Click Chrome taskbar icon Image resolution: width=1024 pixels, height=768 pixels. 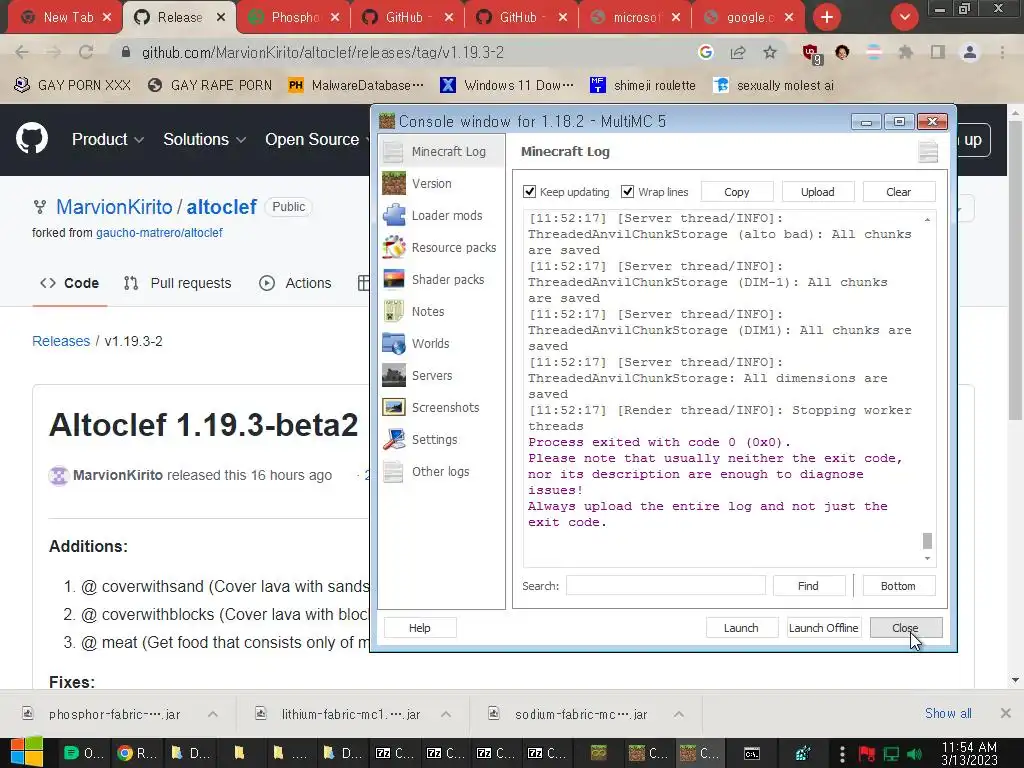[134, 753]
